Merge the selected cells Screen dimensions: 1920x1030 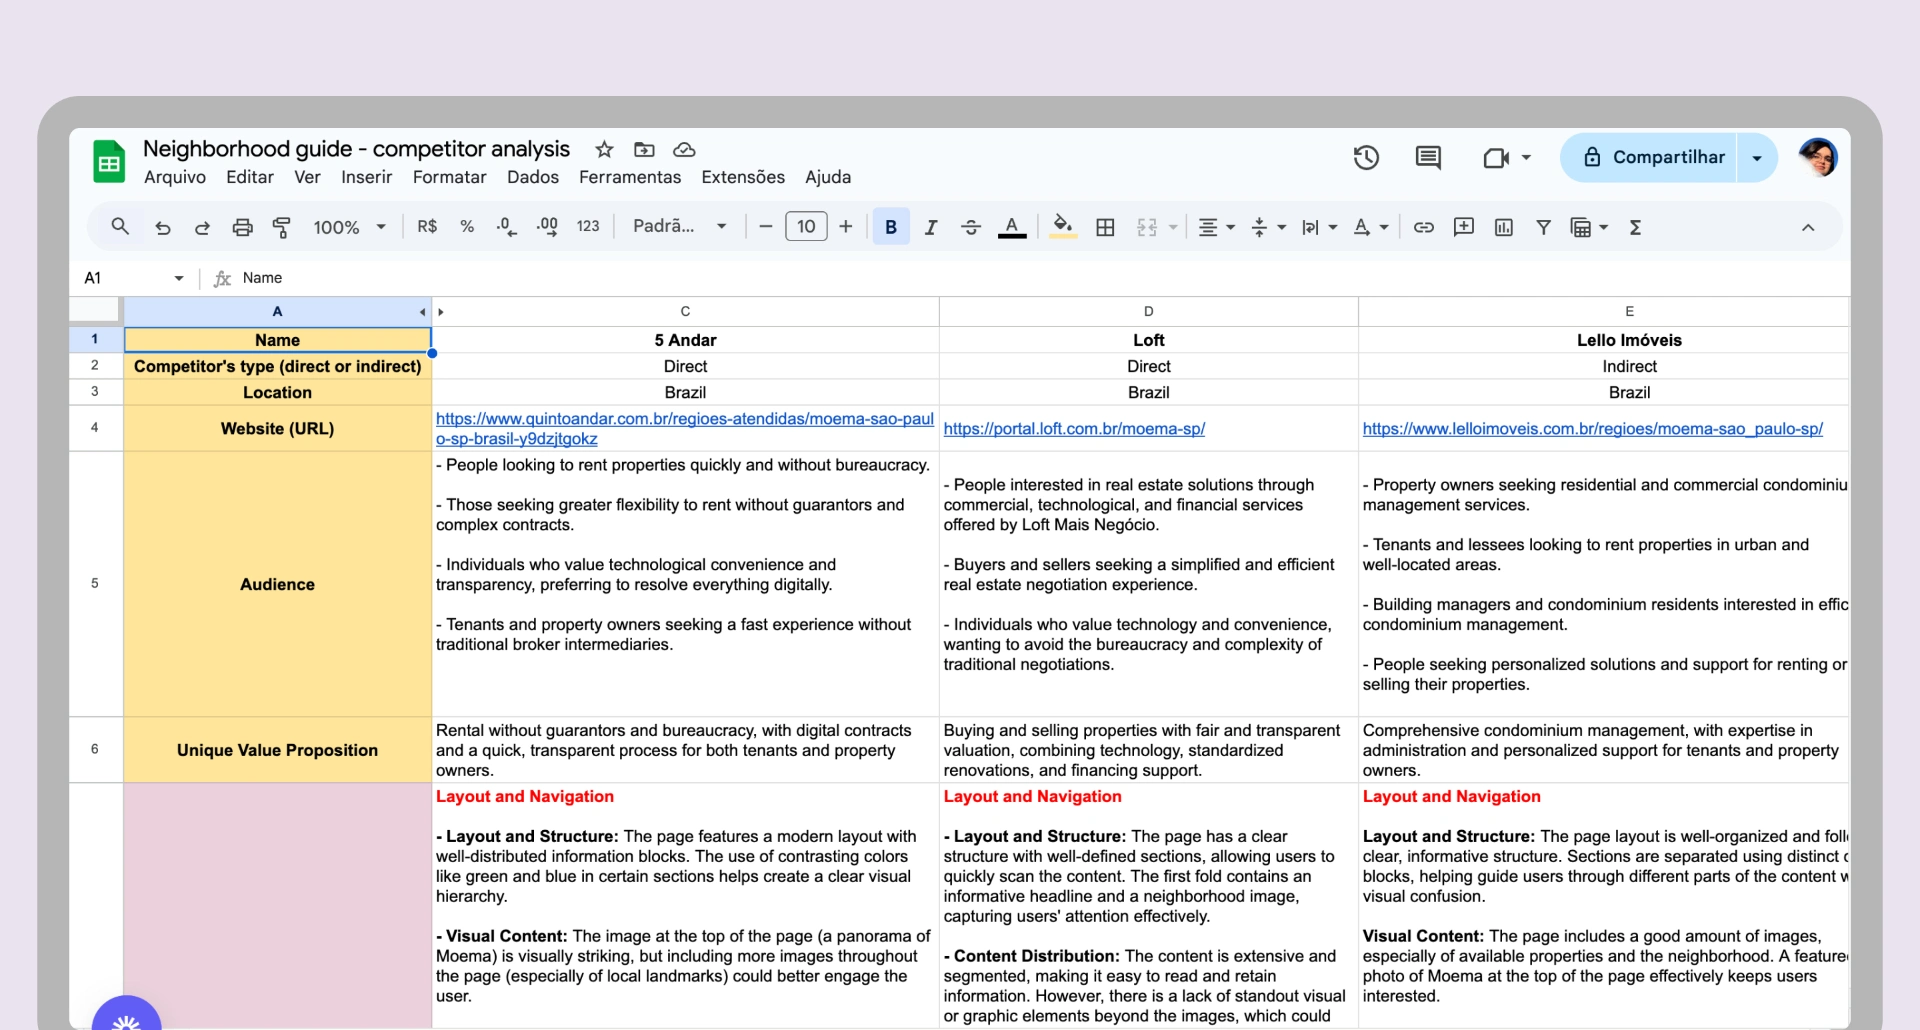[x=1147, y=227]
